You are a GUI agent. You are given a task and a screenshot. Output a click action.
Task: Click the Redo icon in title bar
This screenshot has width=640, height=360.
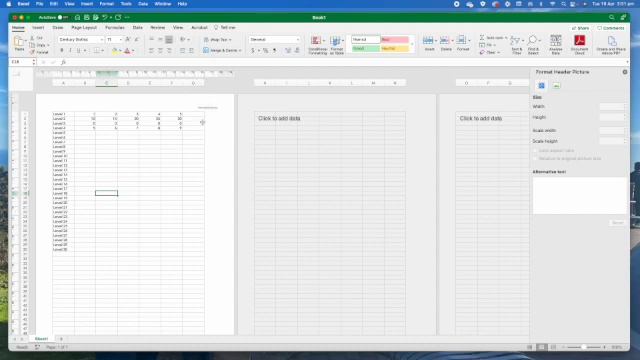click(x=118, y=18)
